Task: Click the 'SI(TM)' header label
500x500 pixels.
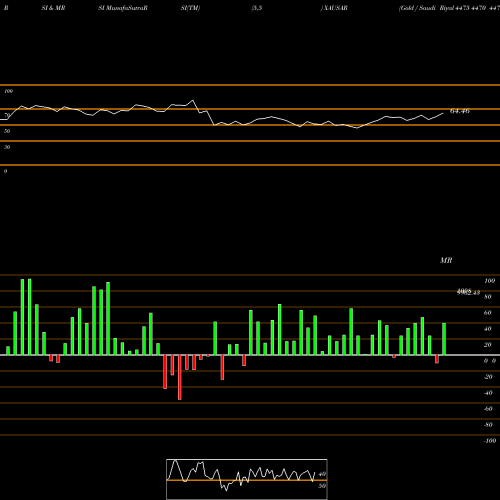Action: tap(190, 8)
